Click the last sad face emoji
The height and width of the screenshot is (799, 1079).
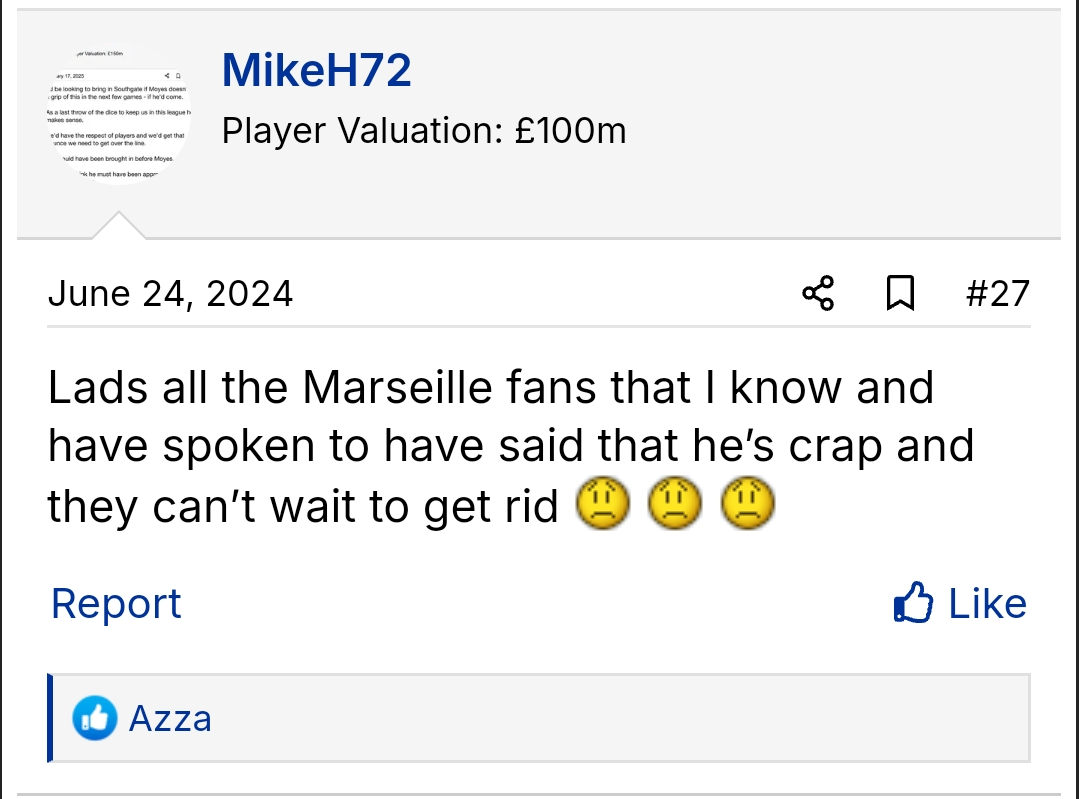[x=747, y=506]
